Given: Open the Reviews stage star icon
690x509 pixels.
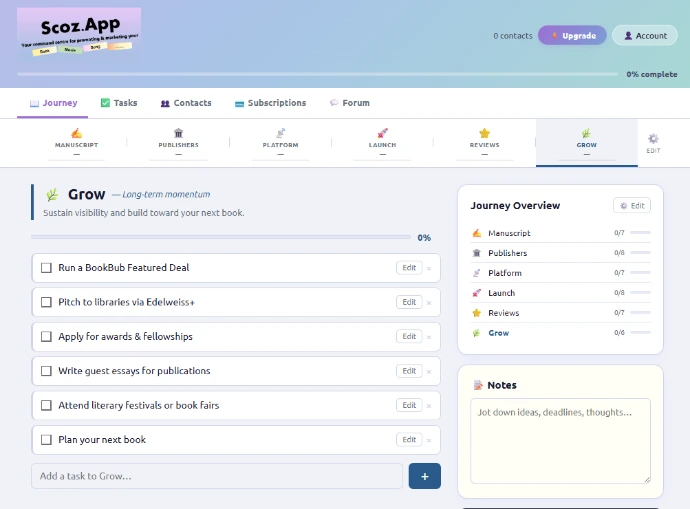Looking at the screenshot, I should (484, 133).
